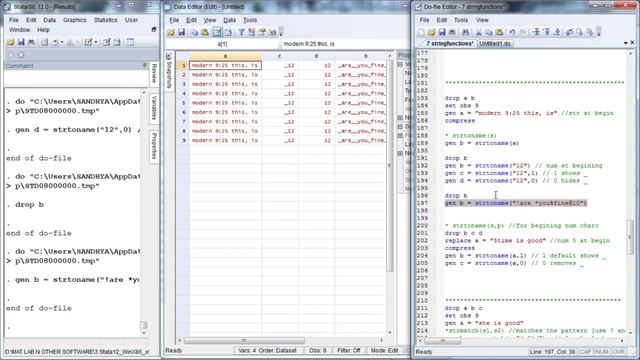This screenshot has width=640, height=360.
Task: Snapshots icon in Data Editor toolbar
Action: click(x=272, y=32)
